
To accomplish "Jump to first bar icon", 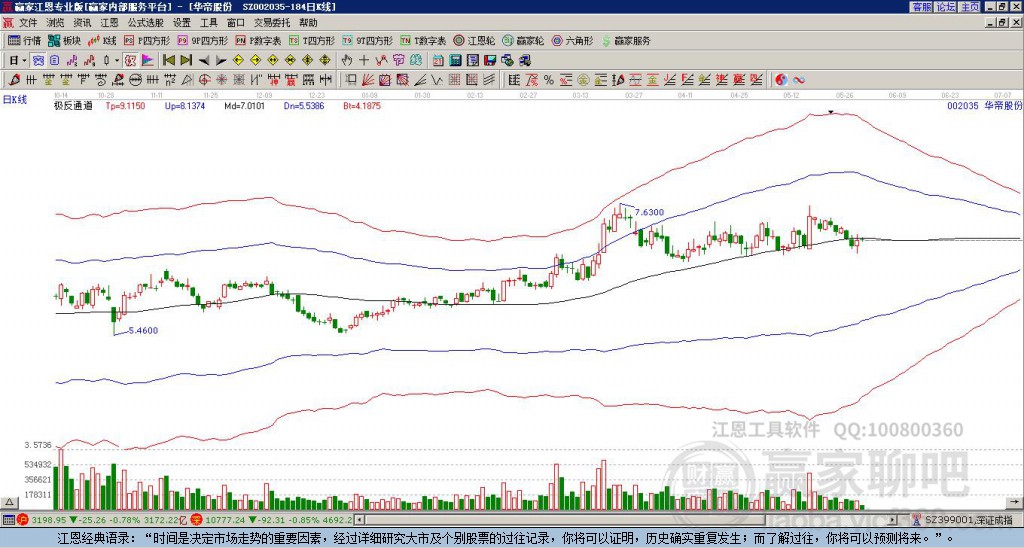I will (168, 61).
